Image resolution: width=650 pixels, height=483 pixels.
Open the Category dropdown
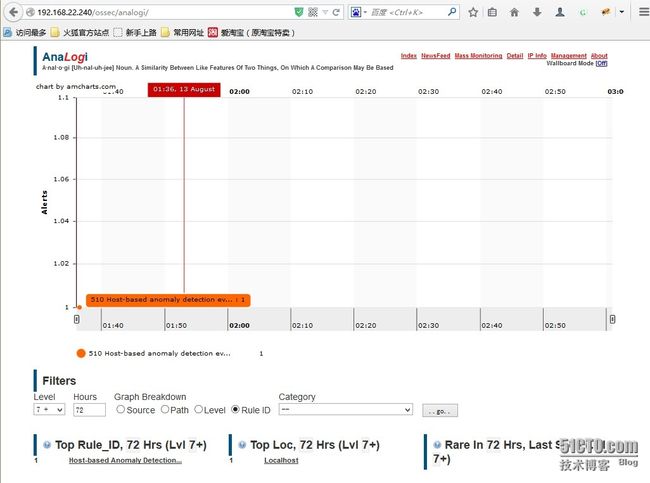[346, 410]
